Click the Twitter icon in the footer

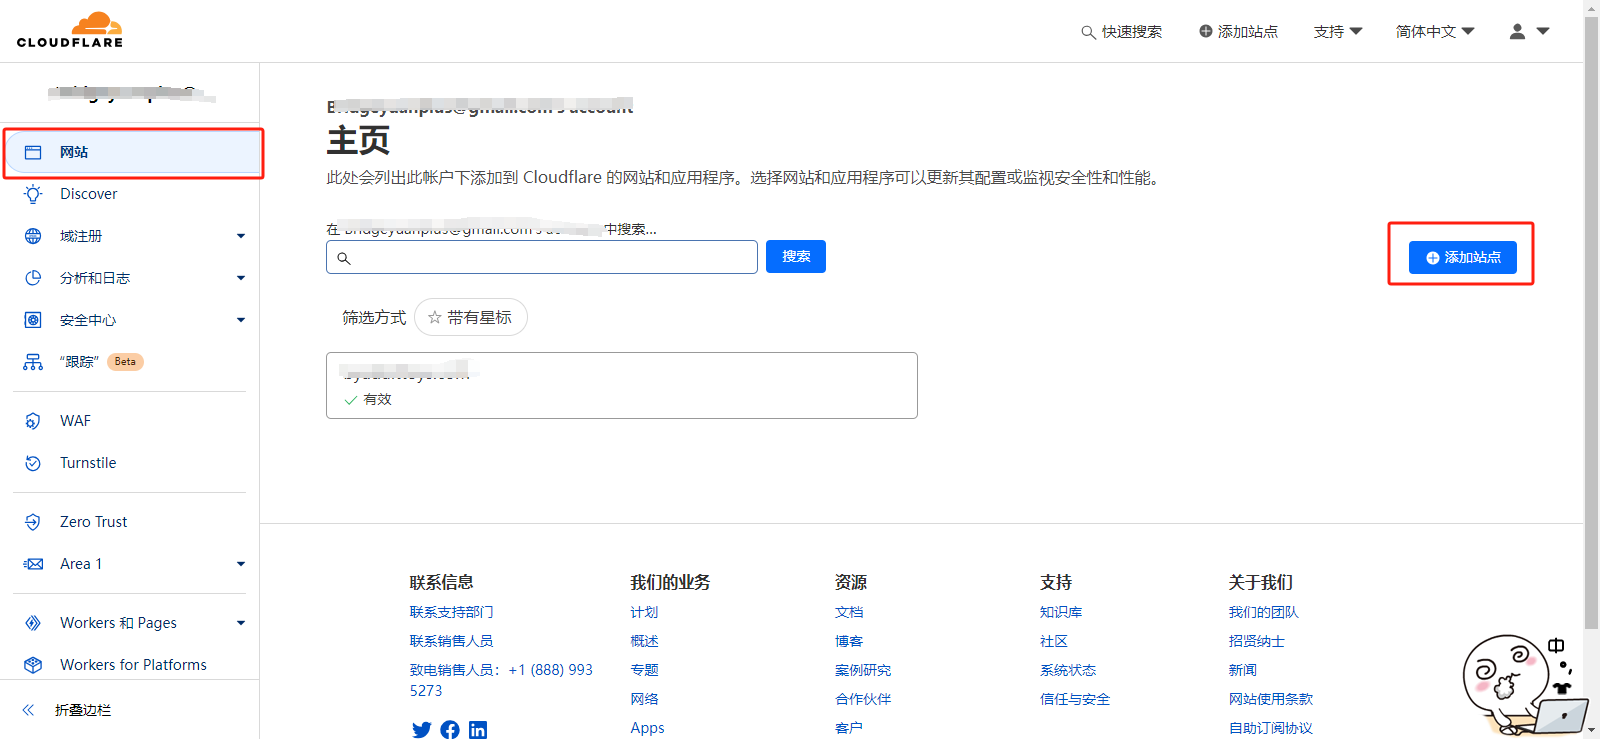pos(422,730)
